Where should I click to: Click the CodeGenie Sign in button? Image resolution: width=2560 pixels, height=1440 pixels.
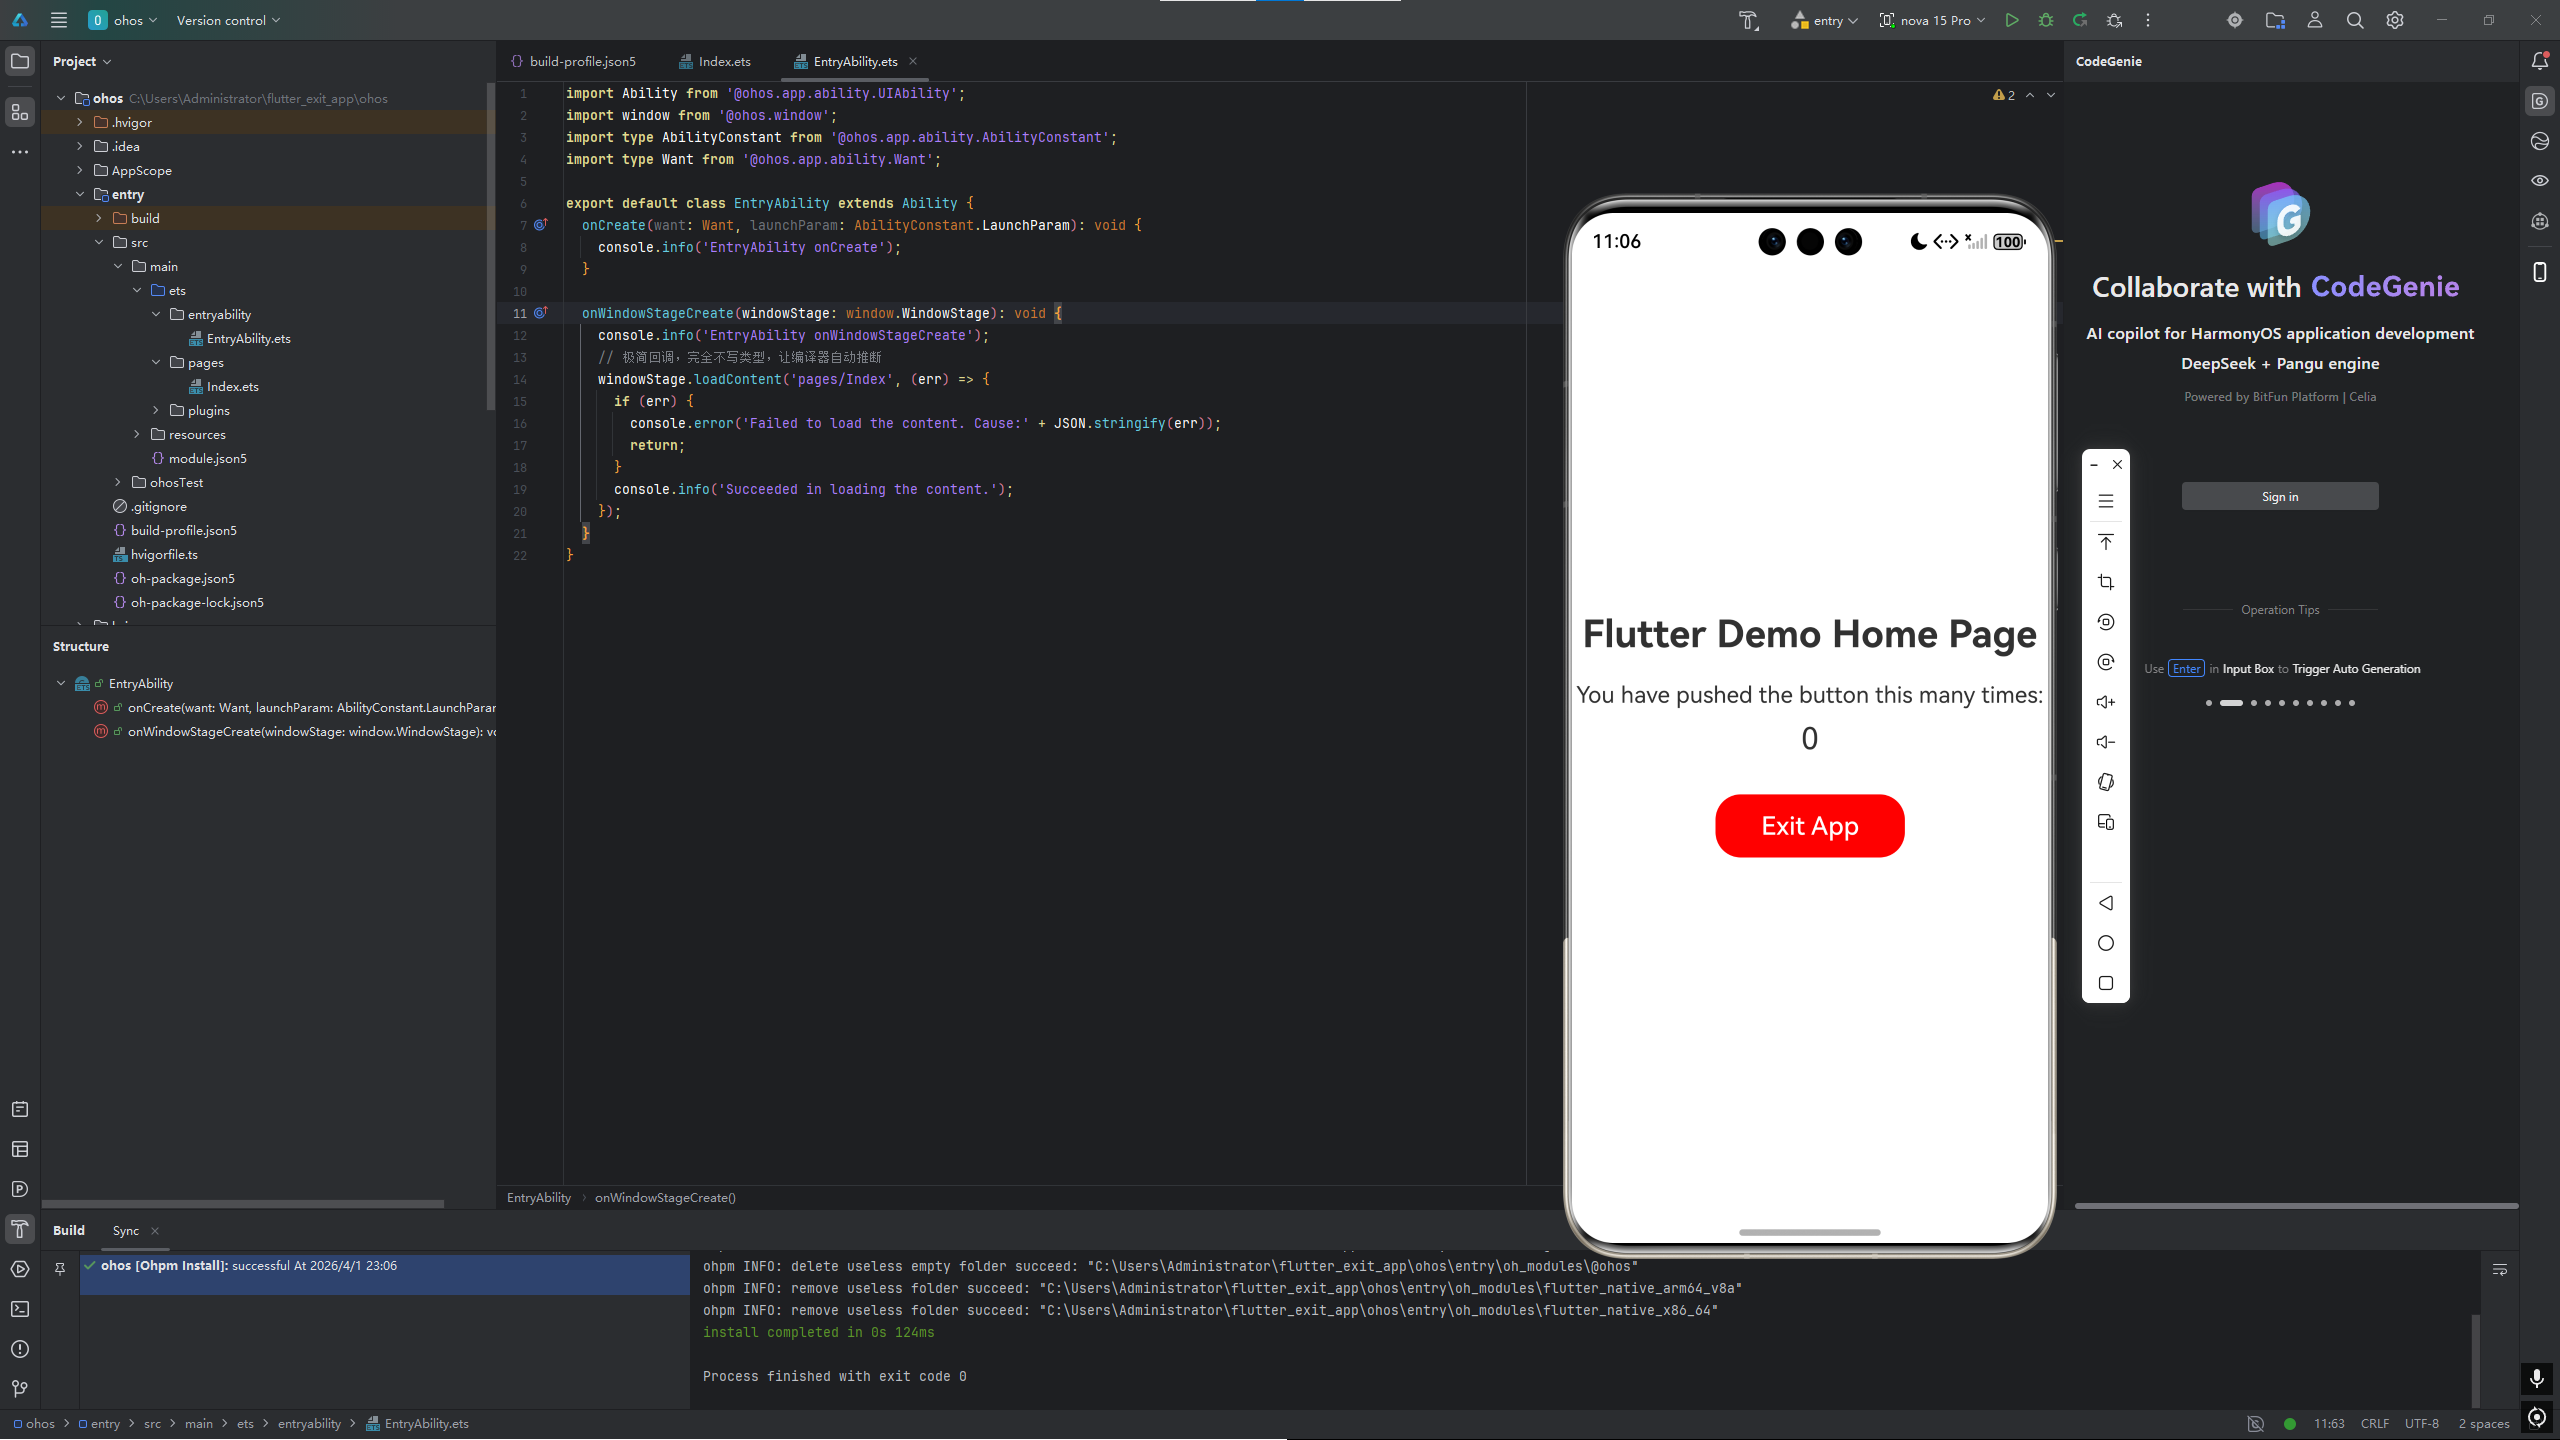pos(2279,496)
